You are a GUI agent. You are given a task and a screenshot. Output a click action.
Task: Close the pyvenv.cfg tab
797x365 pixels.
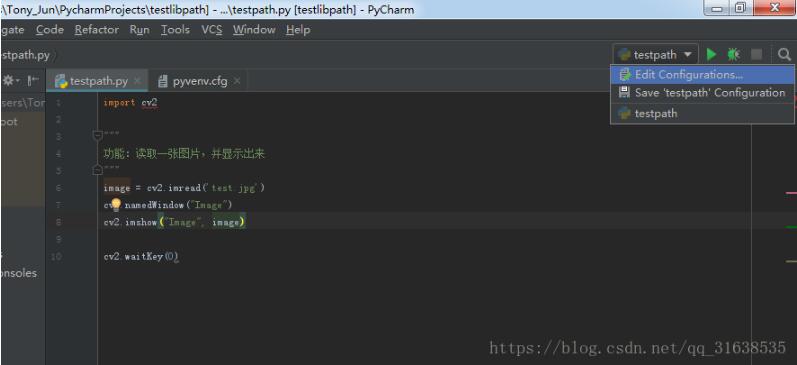[x=237, y=81]
